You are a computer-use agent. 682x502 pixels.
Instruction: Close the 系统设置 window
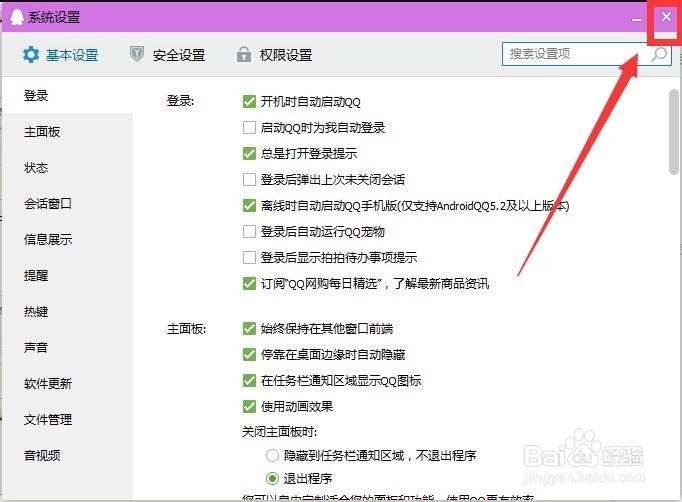pyautogui.click(x=666, y=17)
